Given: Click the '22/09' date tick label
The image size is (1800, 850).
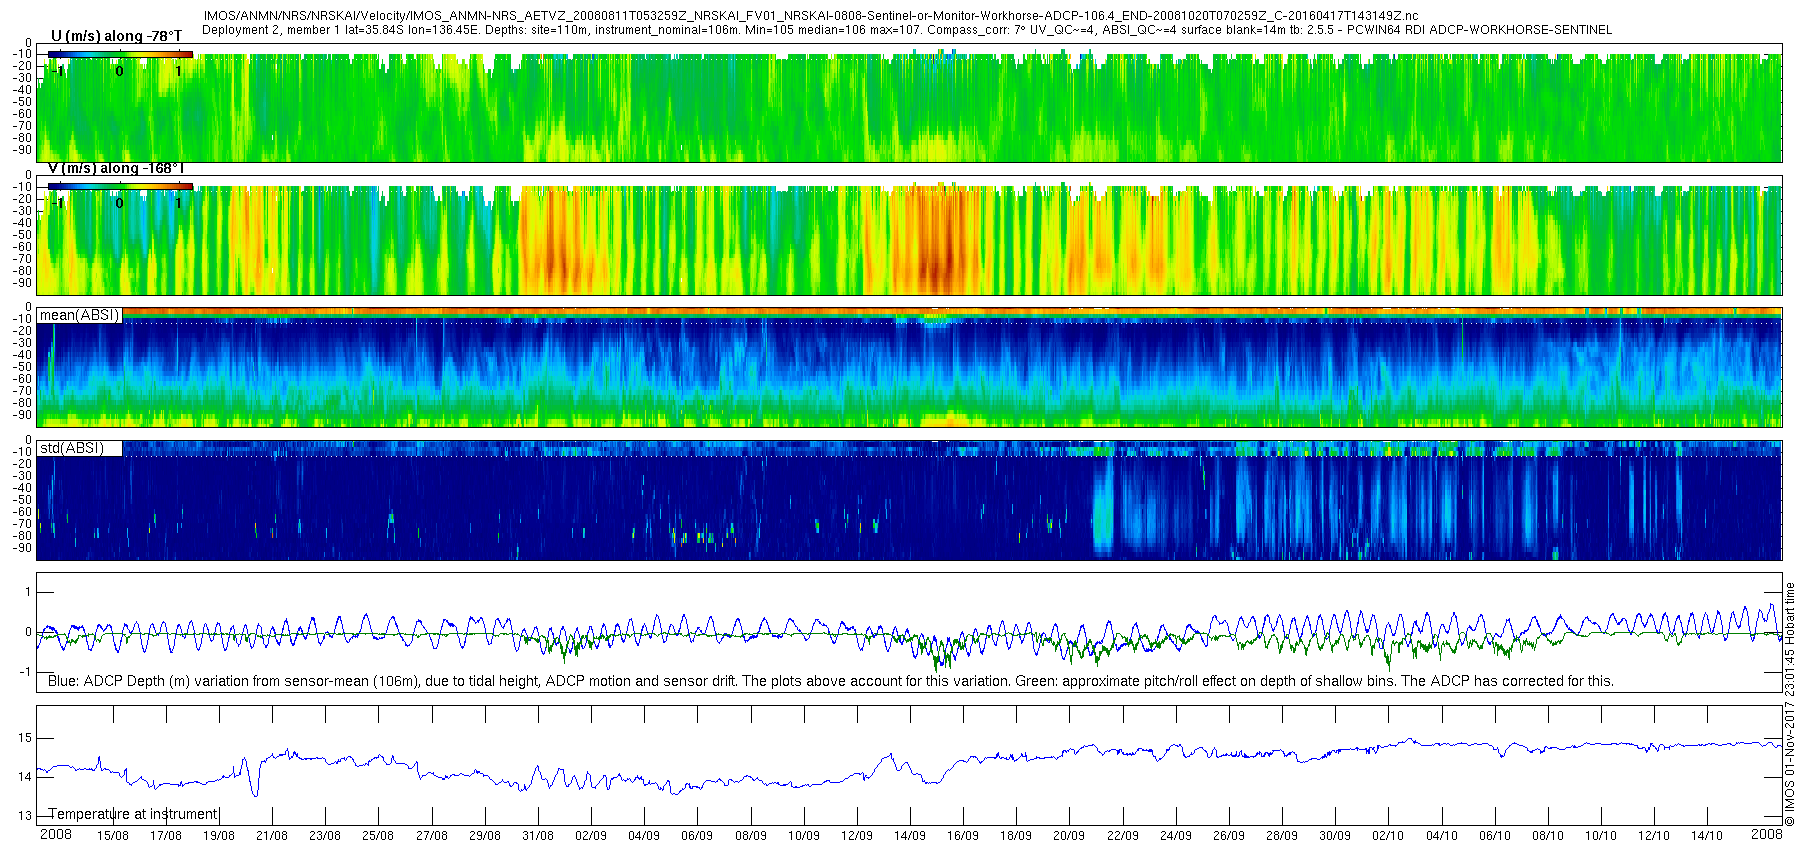Looking at the screenshot, I should 1123,836.
